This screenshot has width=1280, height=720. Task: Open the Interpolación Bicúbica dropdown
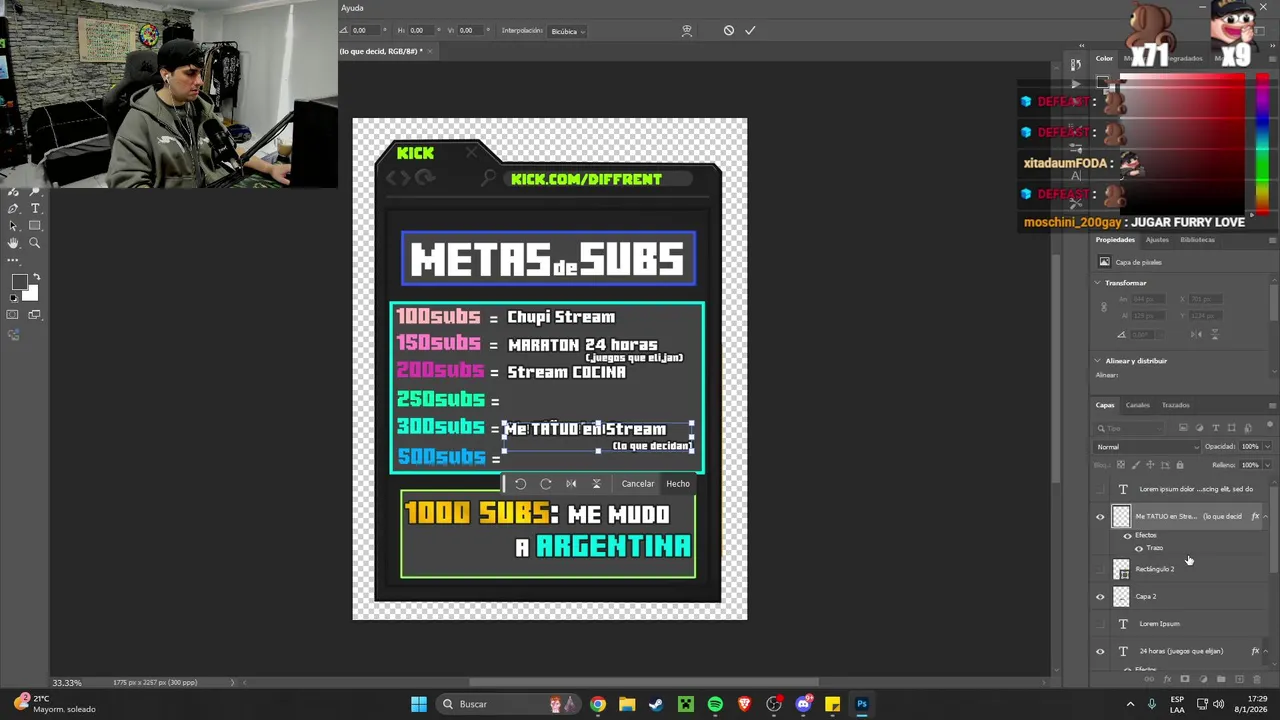[567, 31]
